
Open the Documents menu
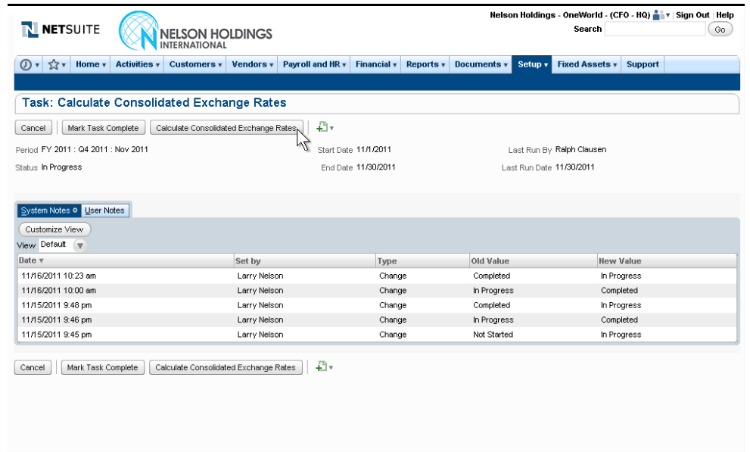click(481, 65)
